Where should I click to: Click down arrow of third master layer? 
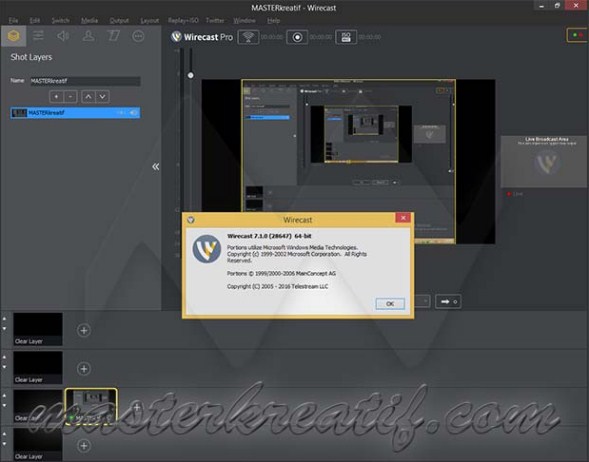(x=5, y=405)
